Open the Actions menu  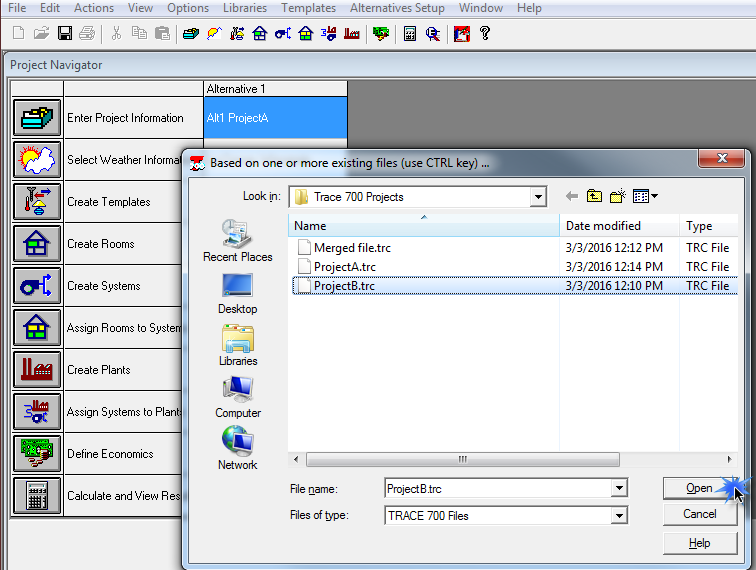[x=94, y=8]
